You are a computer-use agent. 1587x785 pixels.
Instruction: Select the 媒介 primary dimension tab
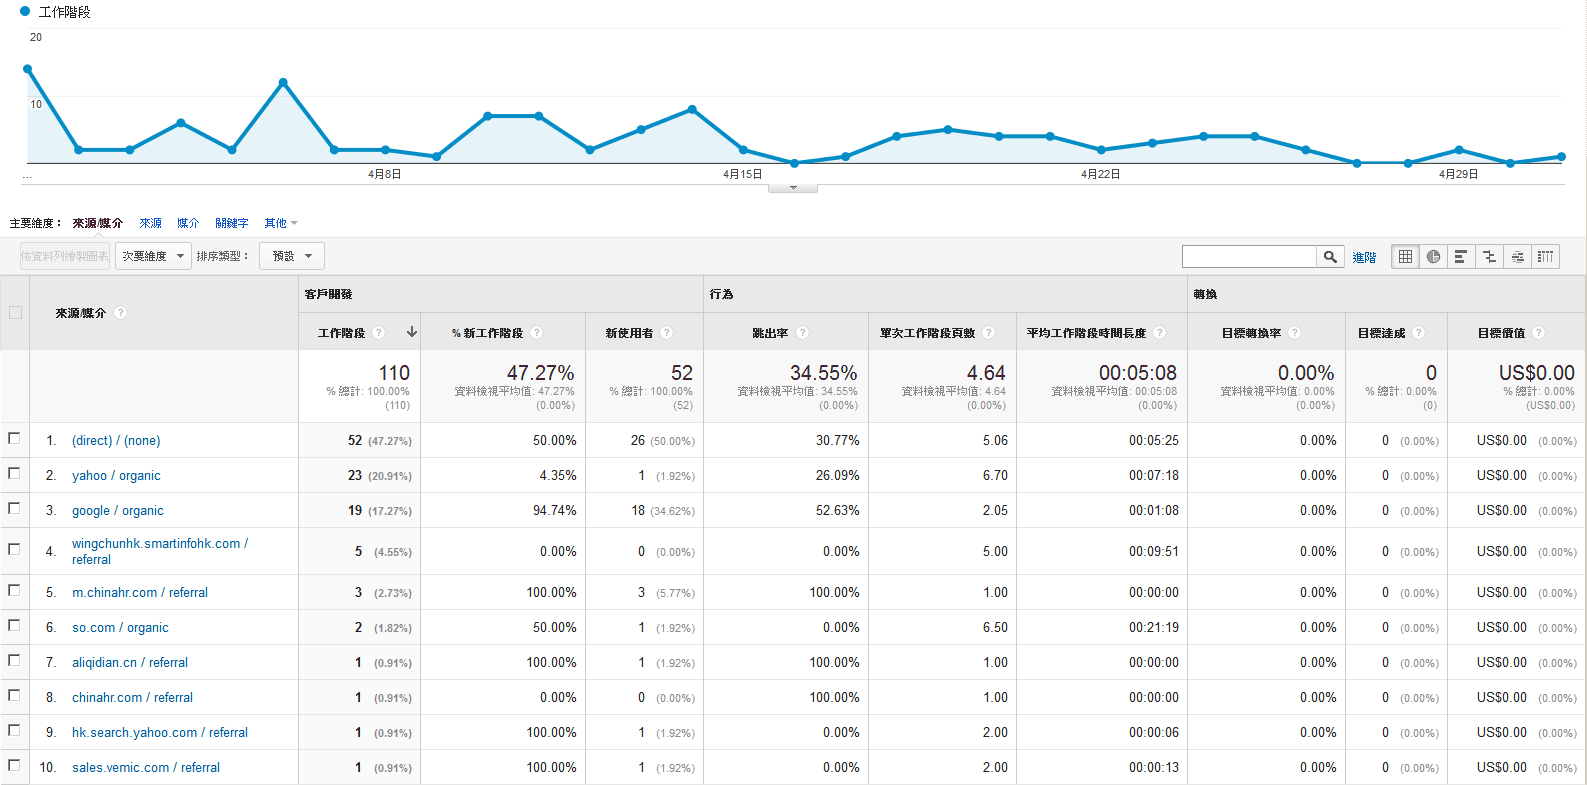188,223
